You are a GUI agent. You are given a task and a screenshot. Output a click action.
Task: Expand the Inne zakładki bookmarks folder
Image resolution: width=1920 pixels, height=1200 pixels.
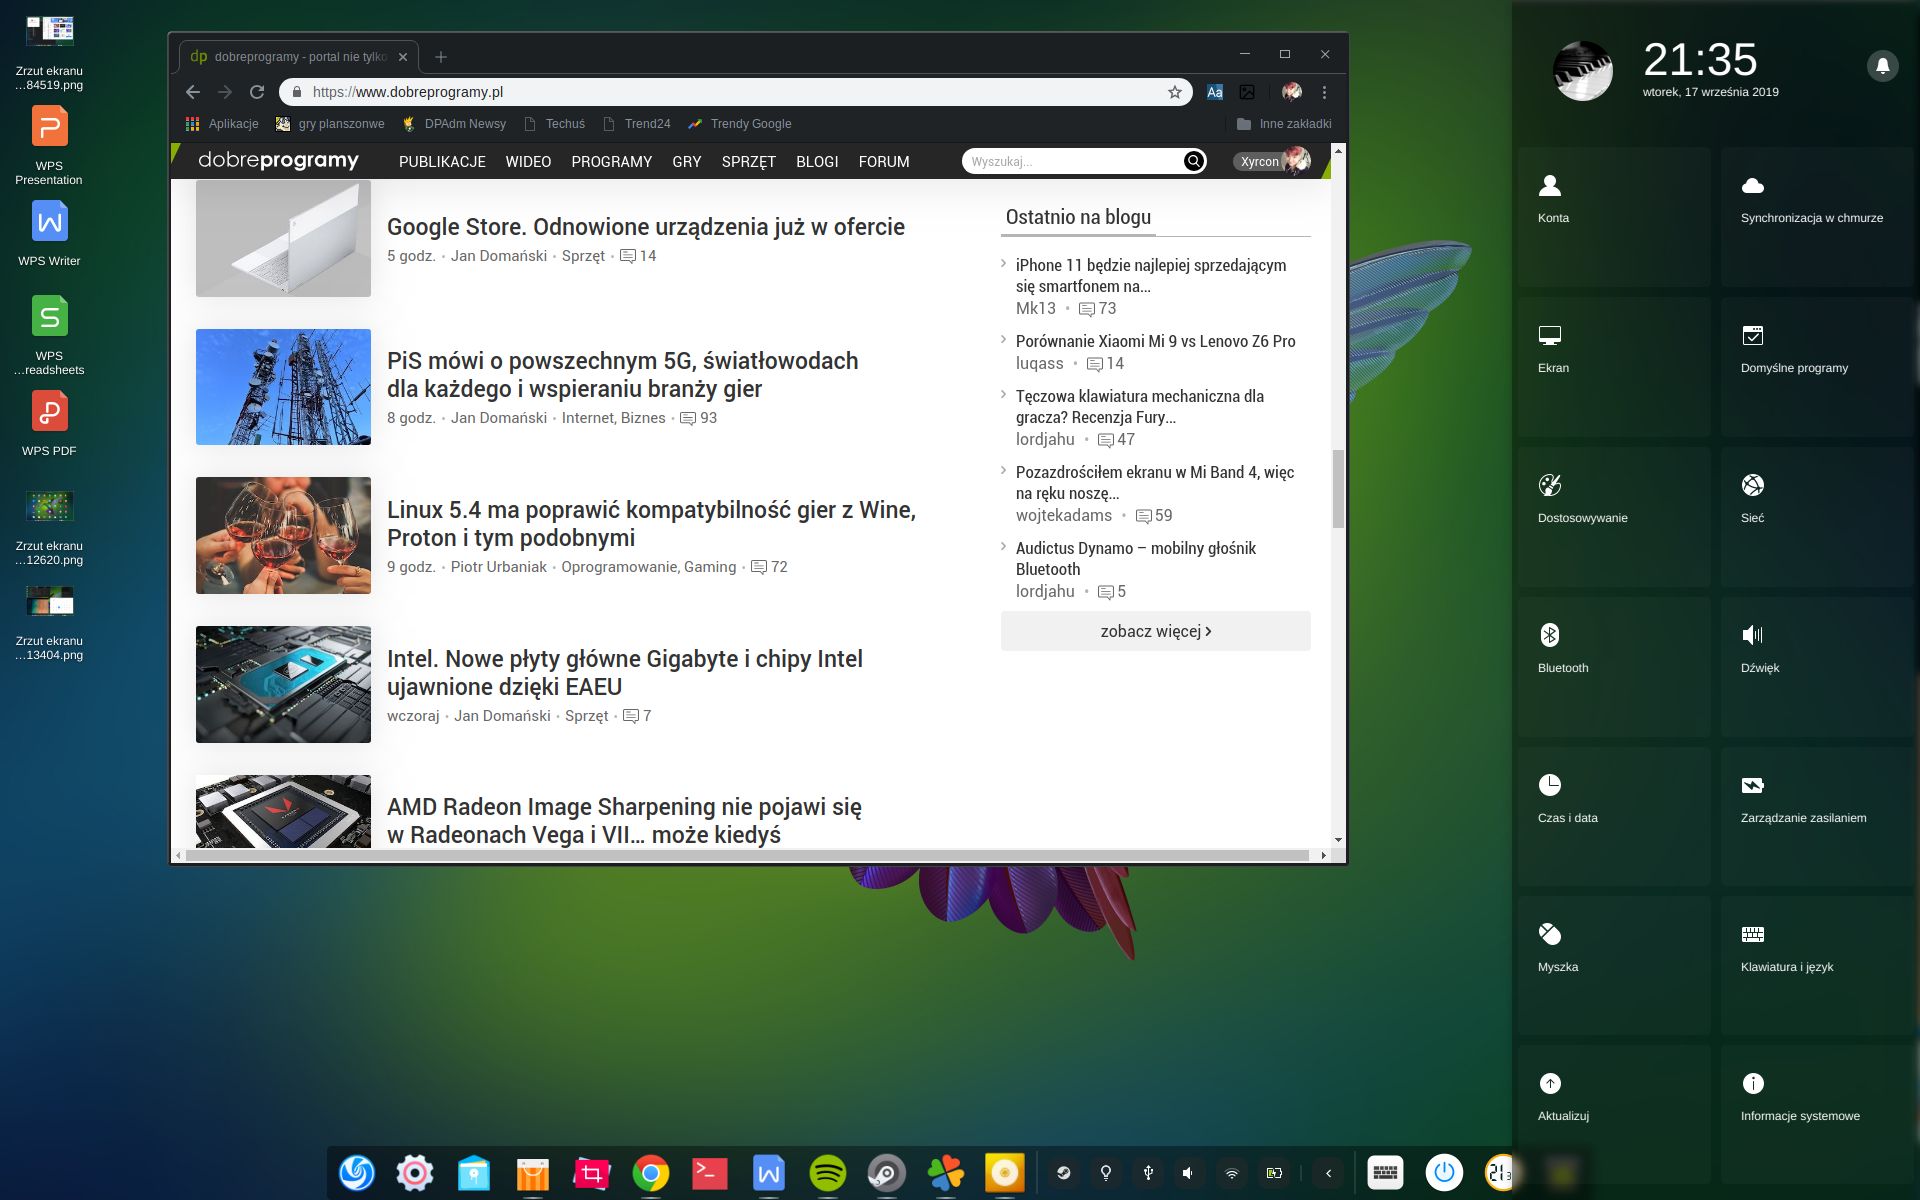[x=1288, y=123]
